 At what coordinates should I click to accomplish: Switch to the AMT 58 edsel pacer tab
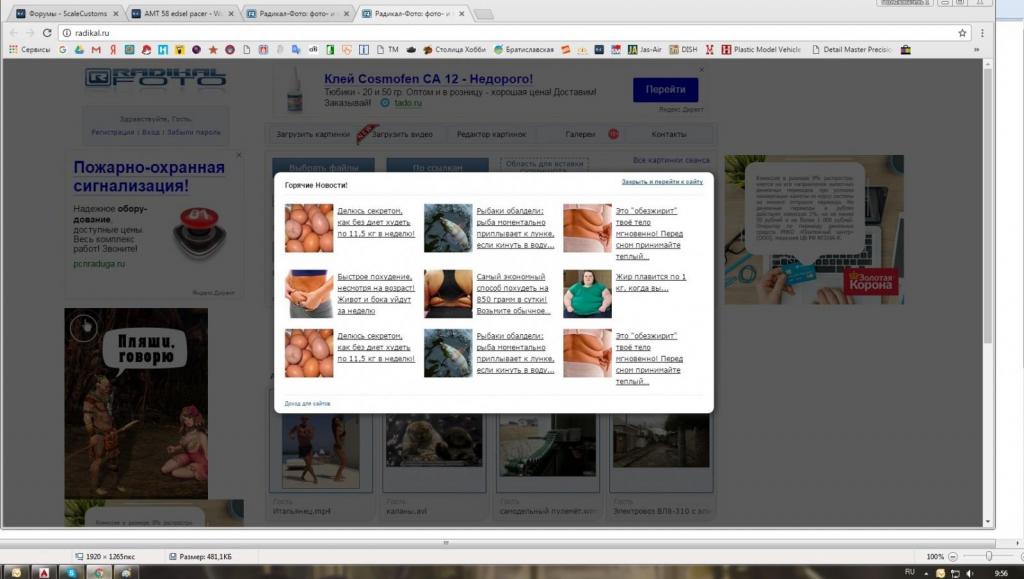click(182, 14)
